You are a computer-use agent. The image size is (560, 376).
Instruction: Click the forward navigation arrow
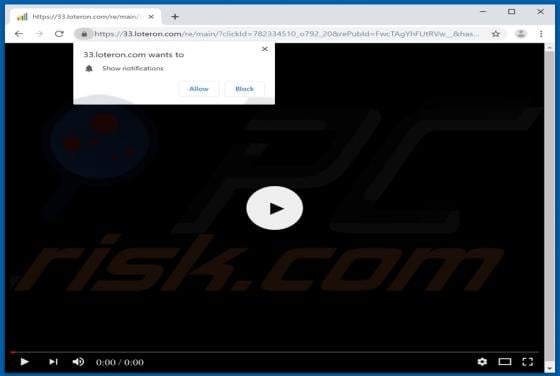[x=39, y=34]
